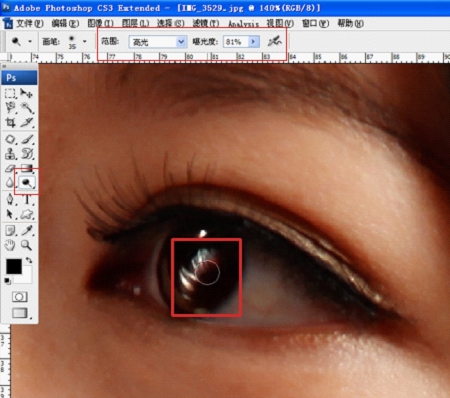
Task: Select the Rectangular Marquee tool
Action: (x=10, y=94)
